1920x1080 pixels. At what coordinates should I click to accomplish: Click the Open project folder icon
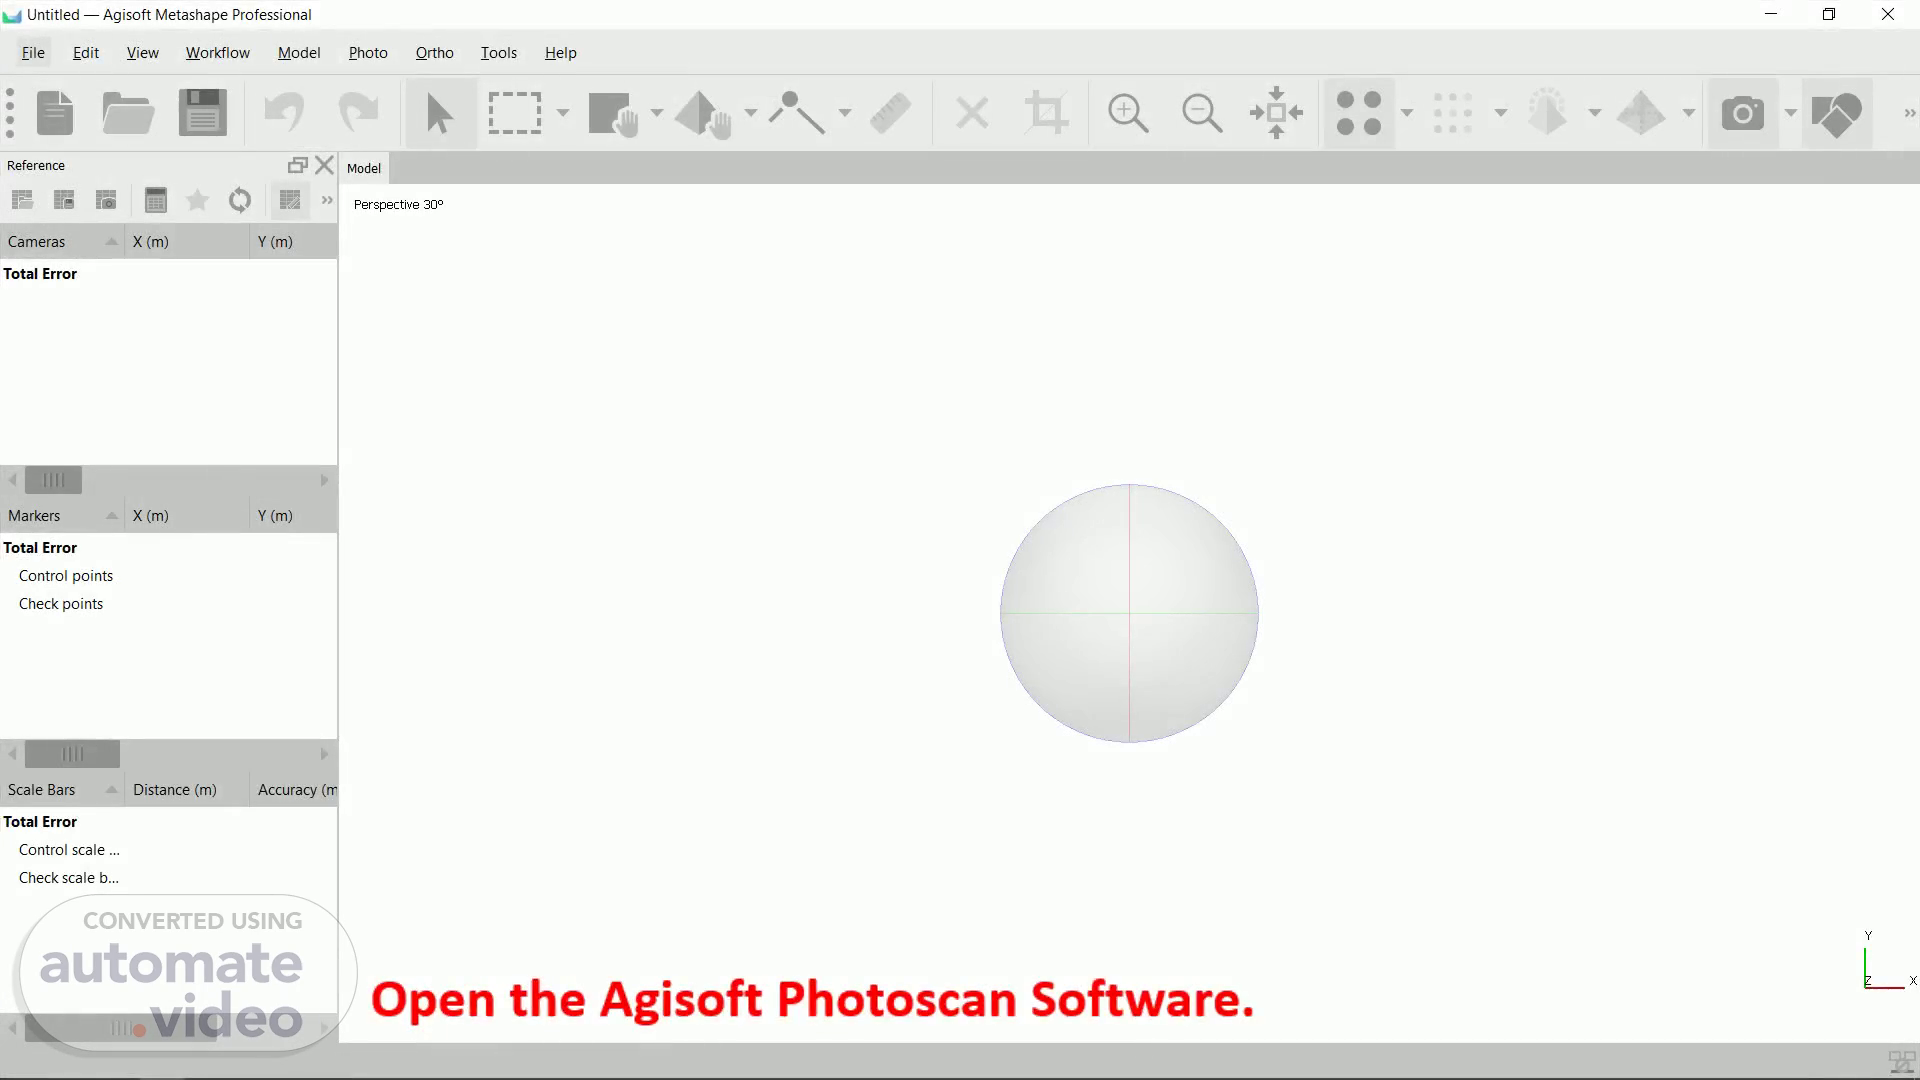pyautogui.click(x=128, y=113)
